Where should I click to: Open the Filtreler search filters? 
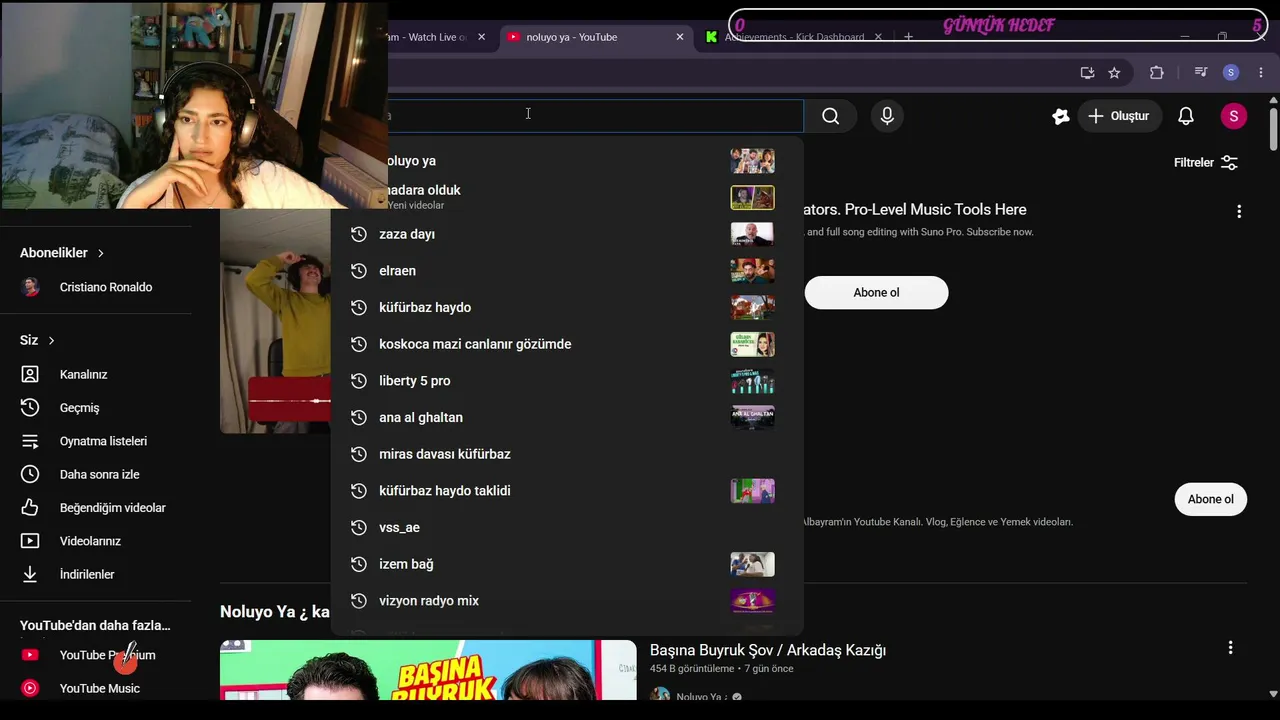click(1206, 162)
